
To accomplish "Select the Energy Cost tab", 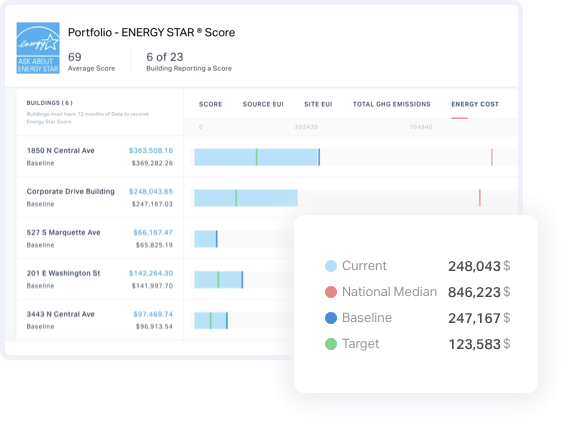I will coord(475,105).
